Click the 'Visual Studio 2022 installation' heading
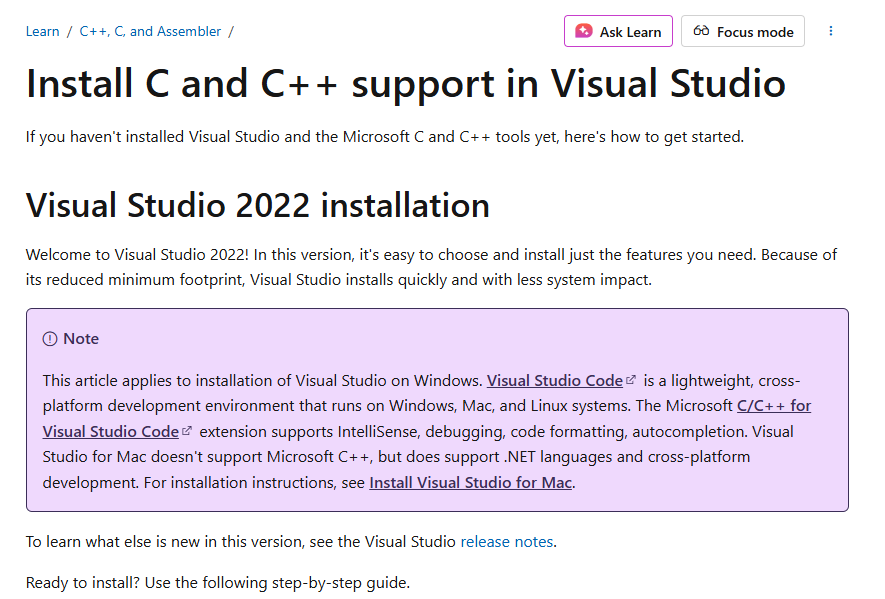Viewport: 885px width, 599px height. coord(258,205)
